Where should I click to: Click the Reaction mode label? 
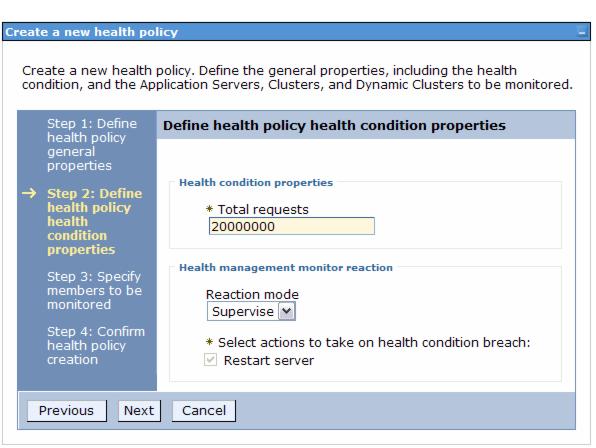(252, 294)
